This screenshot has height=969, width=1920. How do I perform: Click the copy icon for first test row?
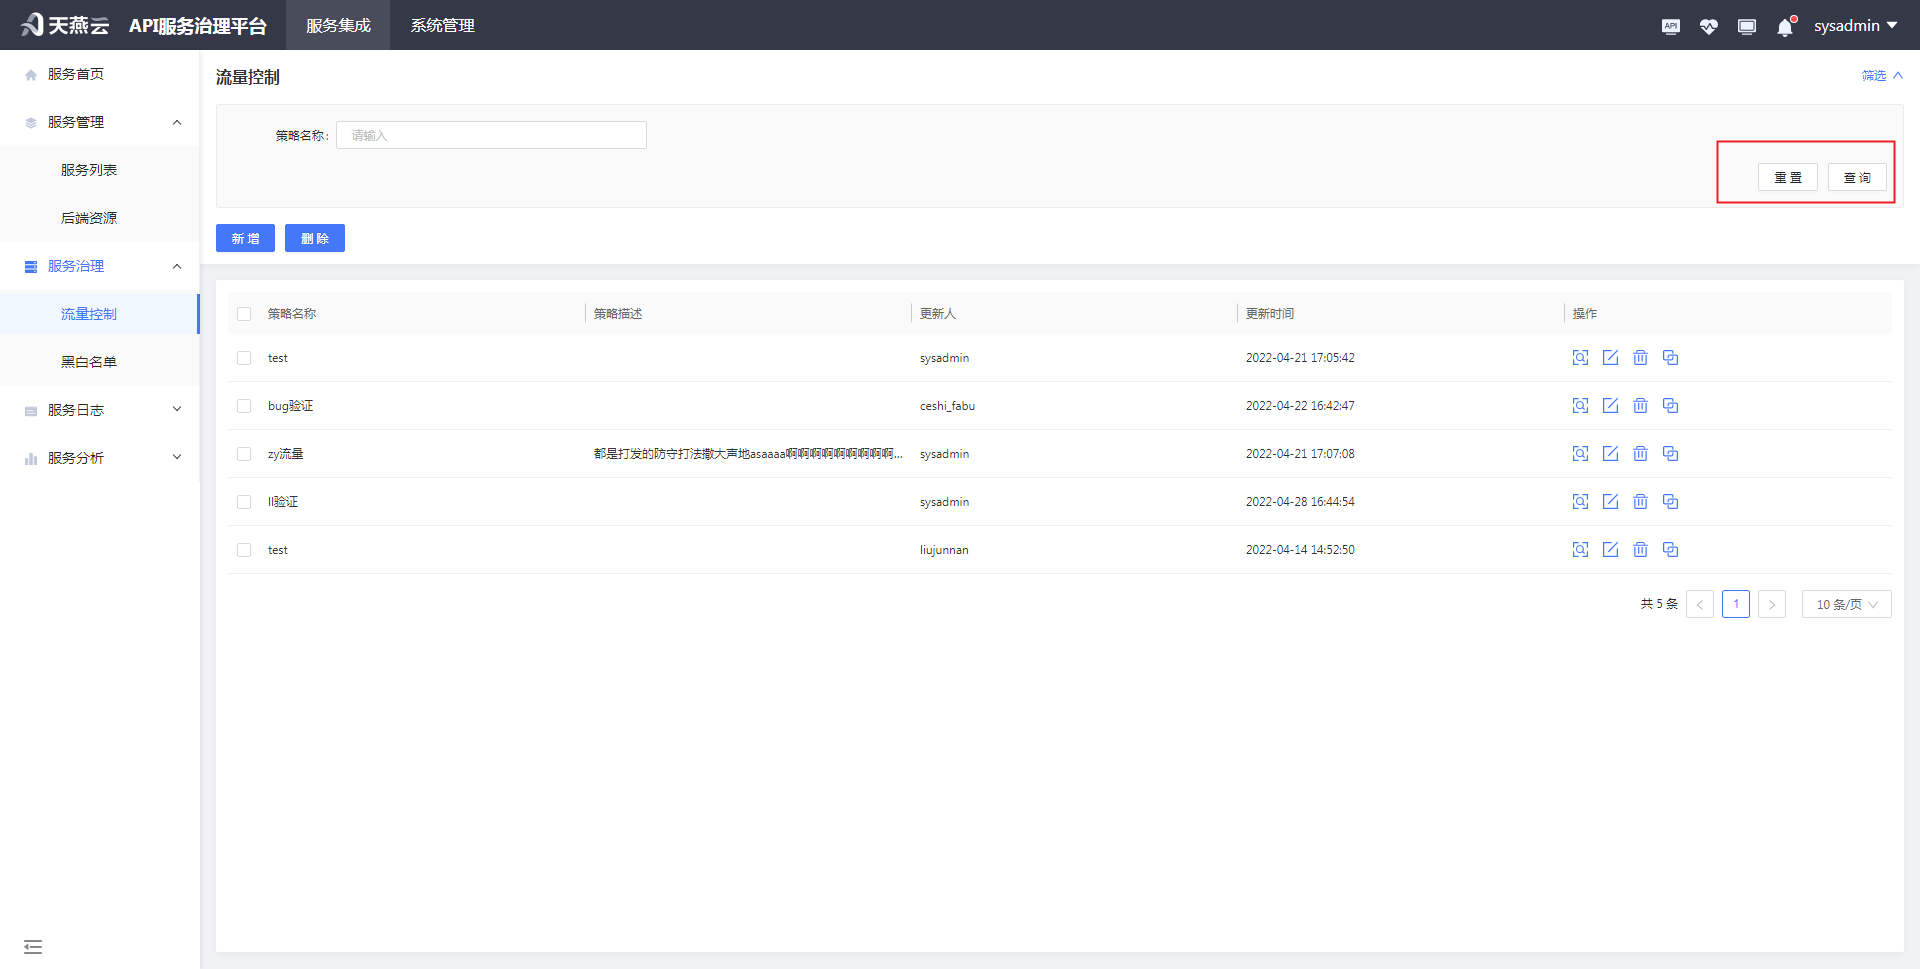tap(1670, 358)
